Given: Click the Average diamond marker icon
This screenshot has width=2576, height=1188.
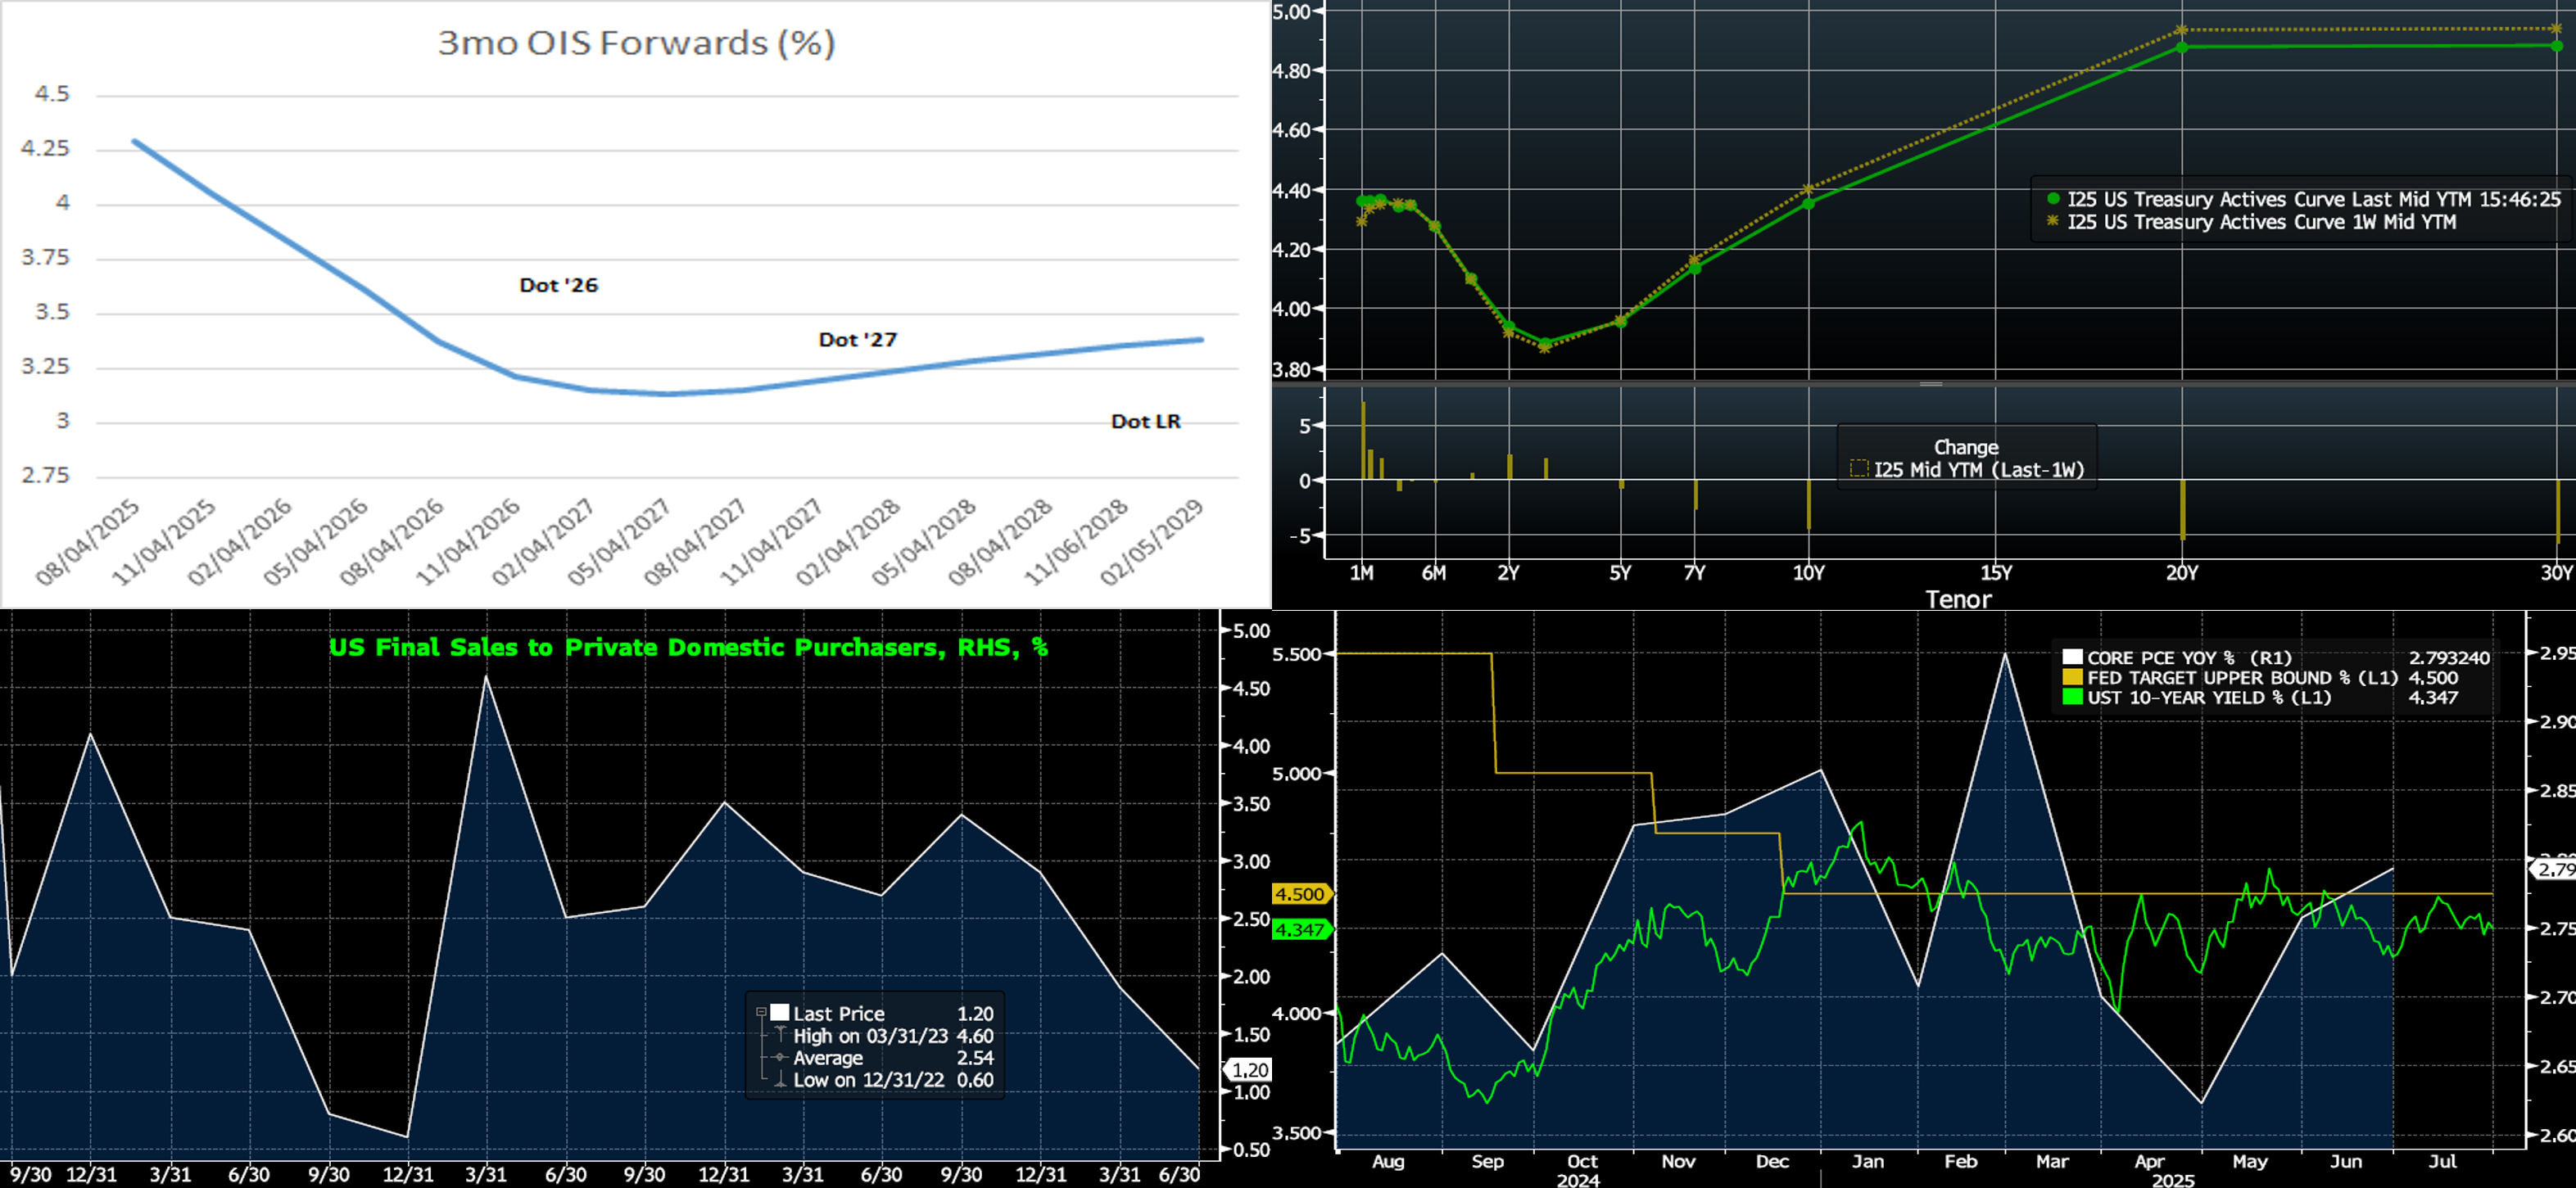Looking at the screenshot, I should point(780,1058).
